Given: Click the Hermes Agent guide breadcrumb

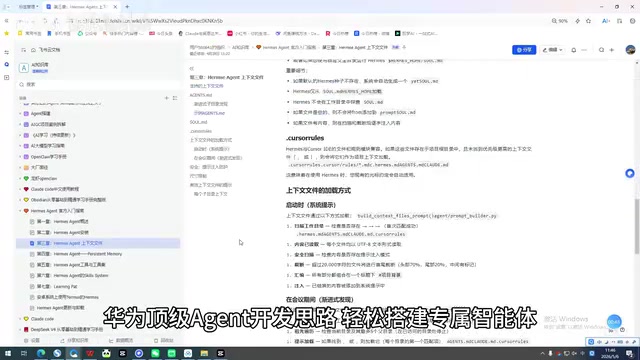Looking at the screenshot, I should [286, 47].
